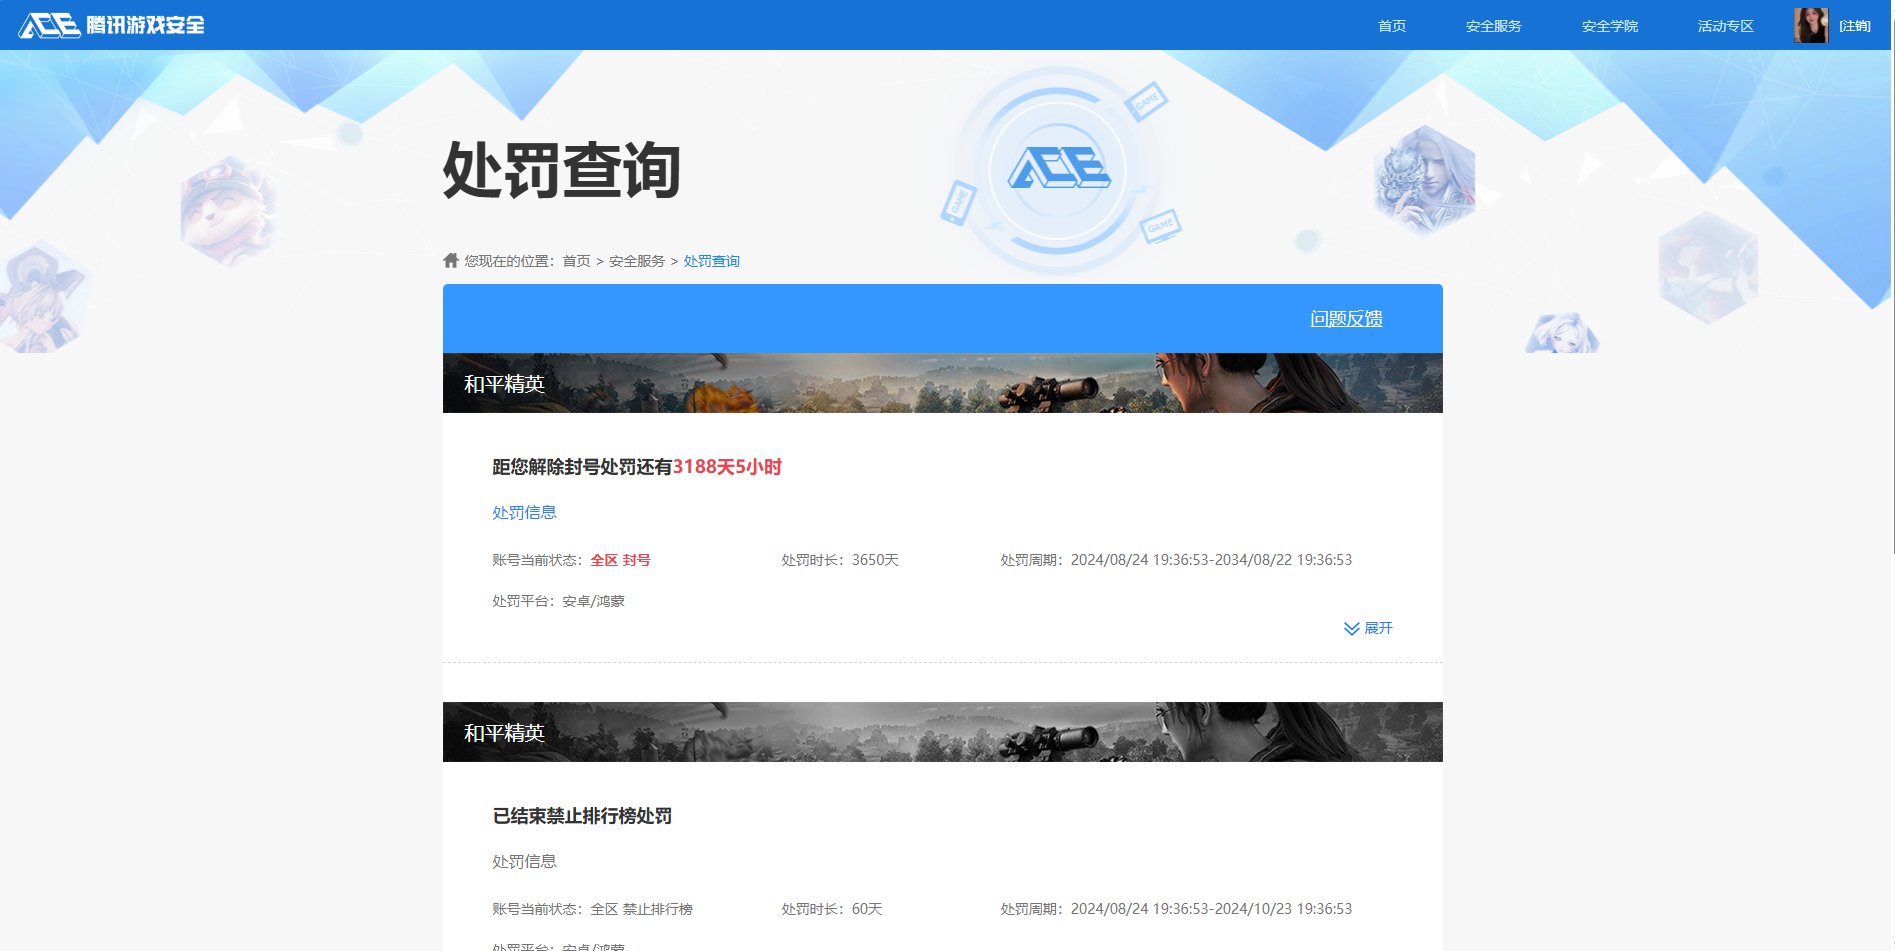This screenshot has height=951, width=1895.
Task: Click the 首页 link in the breadcrumb
Action: point(575,260)
